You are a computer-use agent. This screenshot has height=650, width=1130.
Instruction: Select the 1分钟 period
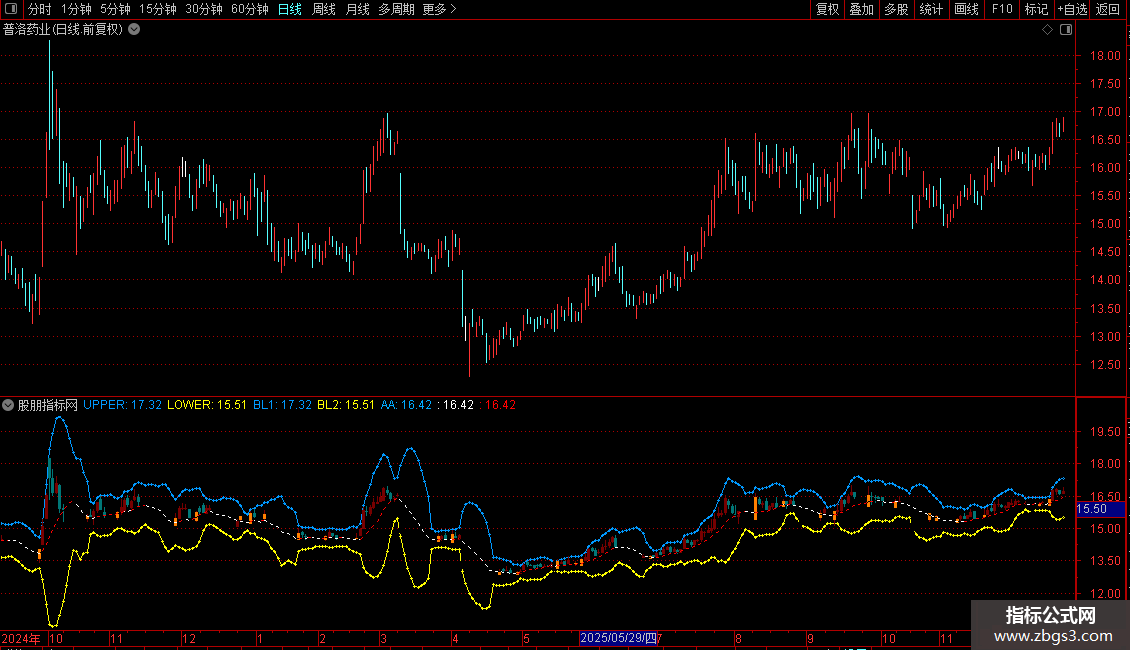click(x=76, y=9)
